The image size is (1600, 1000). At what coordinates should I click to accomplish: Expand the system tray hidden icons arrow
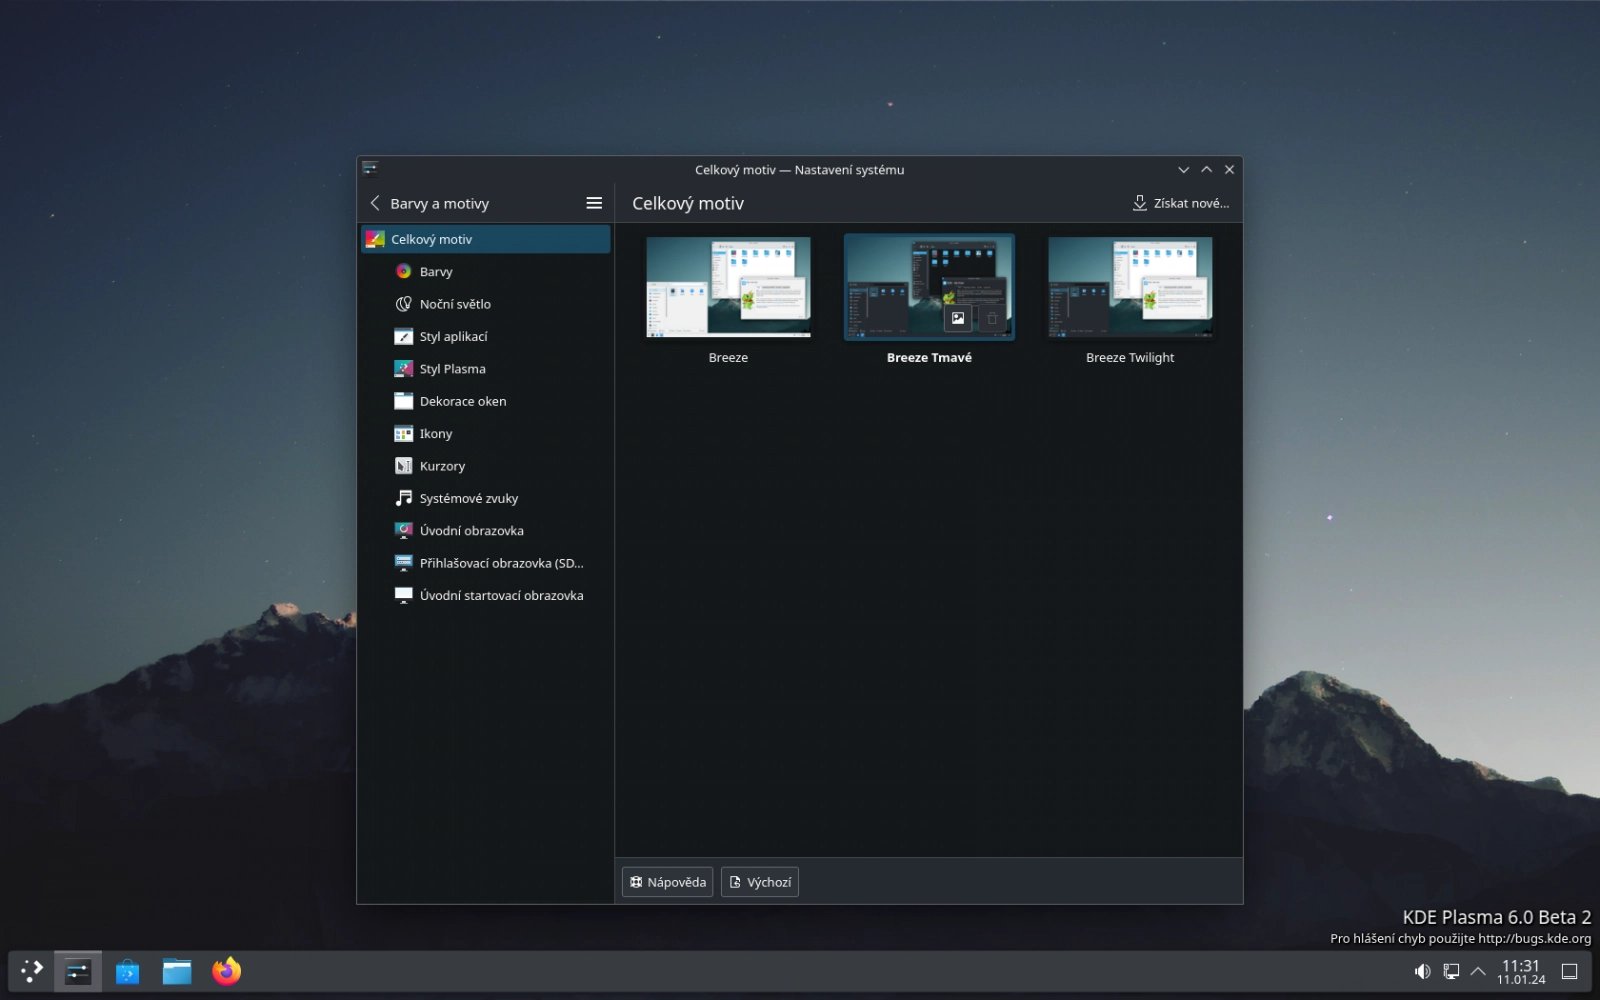tap(1478, 971)
